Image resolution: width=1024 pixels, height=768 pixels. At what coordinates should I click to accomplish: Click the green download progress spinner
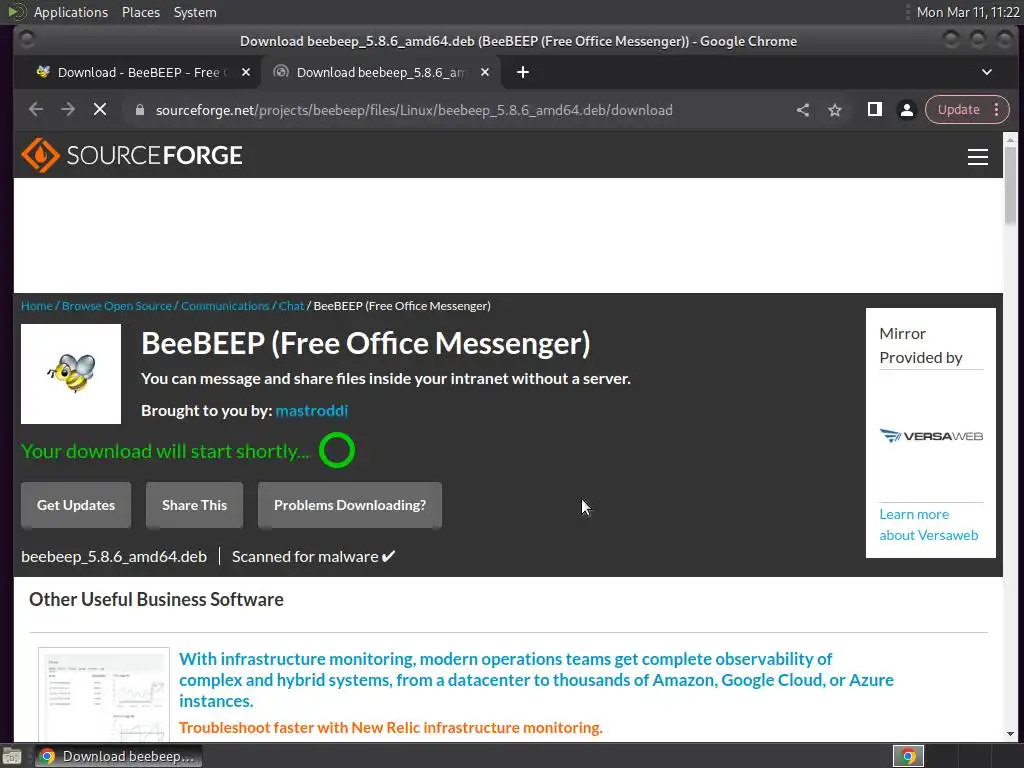pyautogui.click(x=337, y=451)
